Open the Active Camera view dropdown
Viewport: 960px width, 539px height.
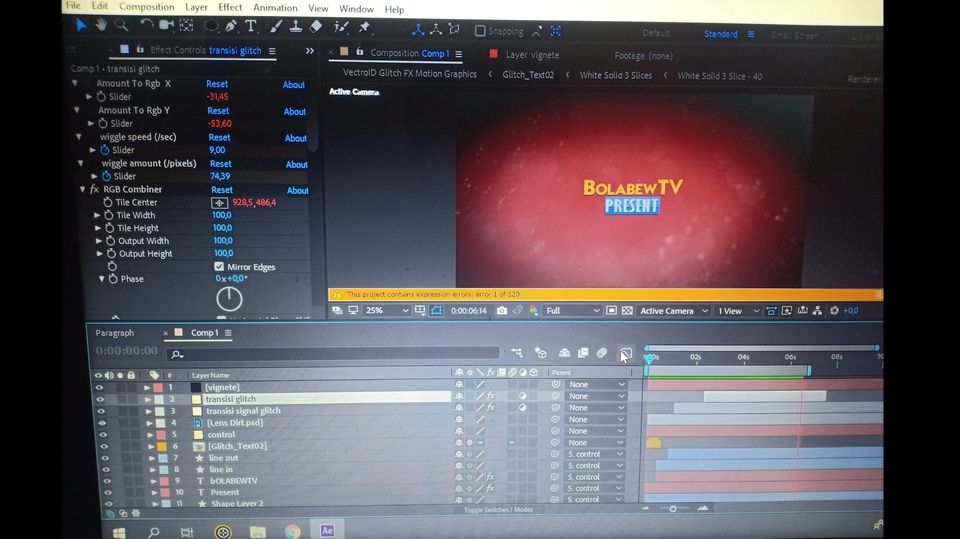click(x=673, y=311)
